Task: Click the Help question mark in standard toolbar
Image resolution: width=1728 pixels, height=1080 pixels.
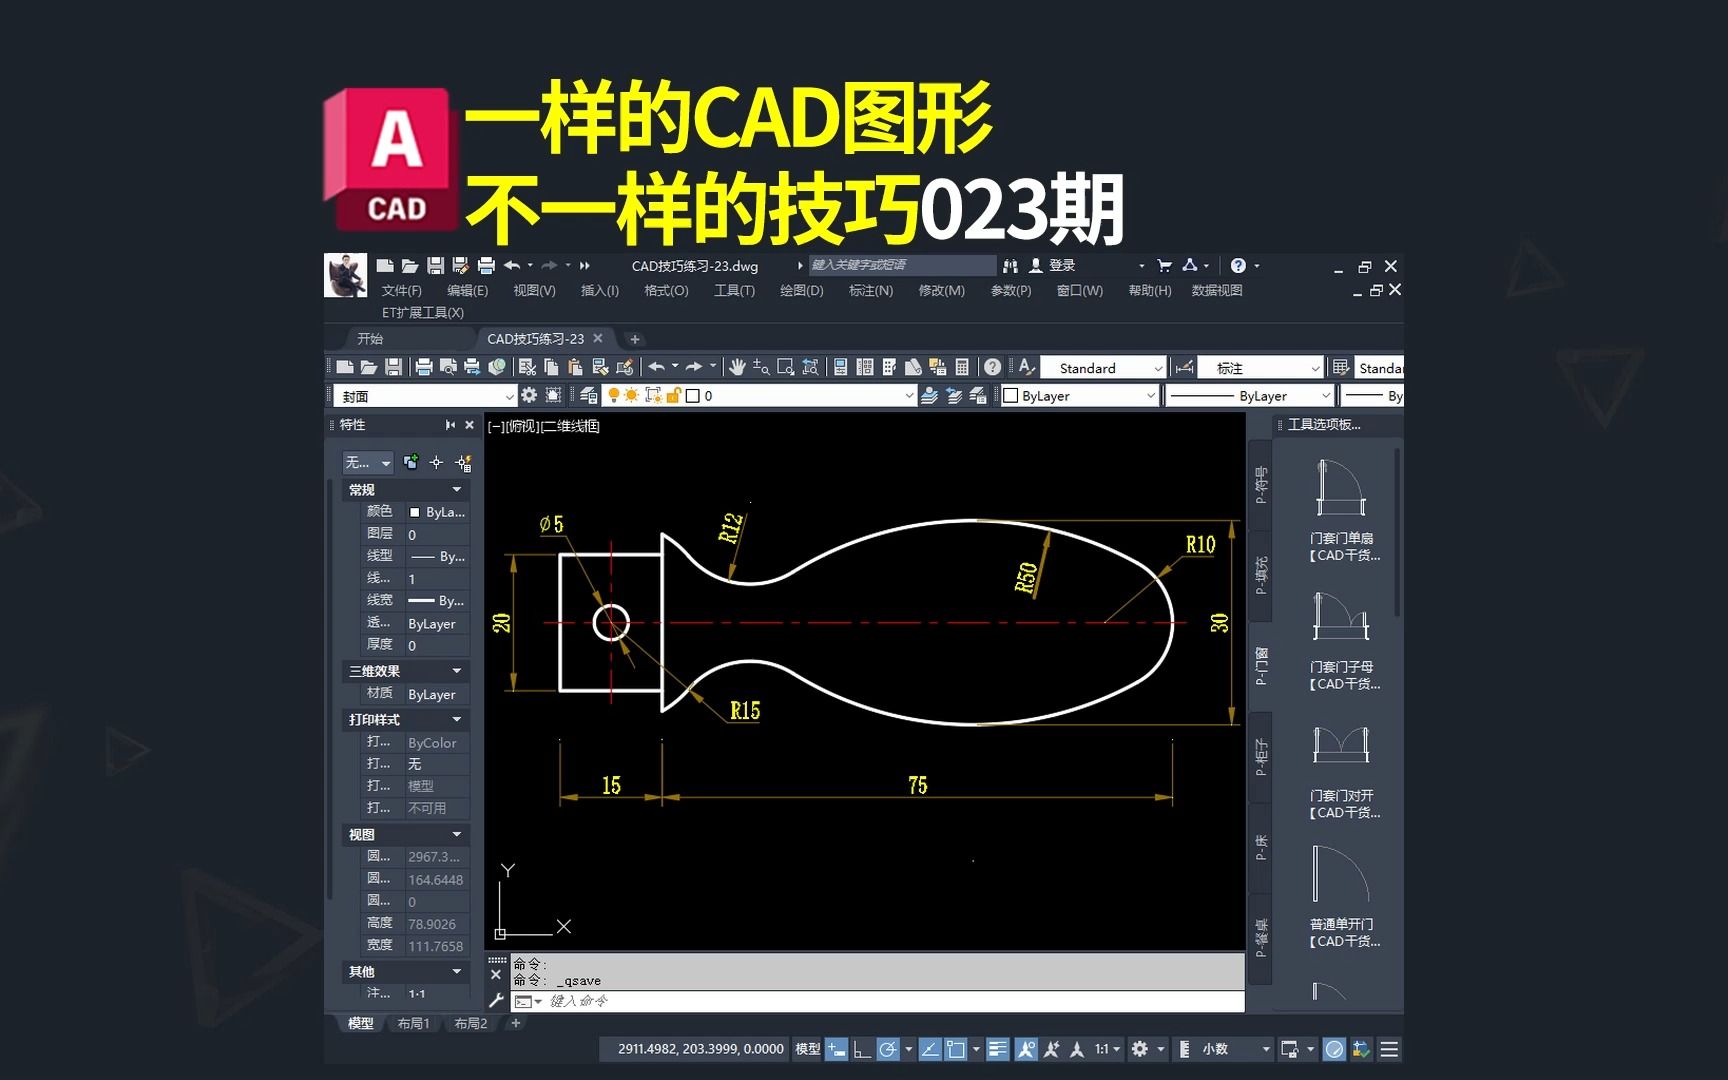Action: click(x=992, y=367)
